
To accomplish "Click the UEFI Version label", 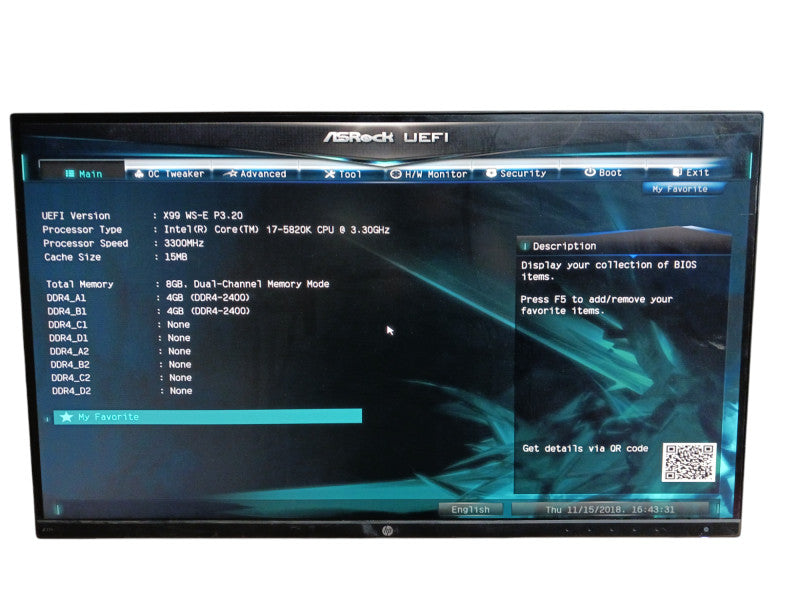I will 76,216.
